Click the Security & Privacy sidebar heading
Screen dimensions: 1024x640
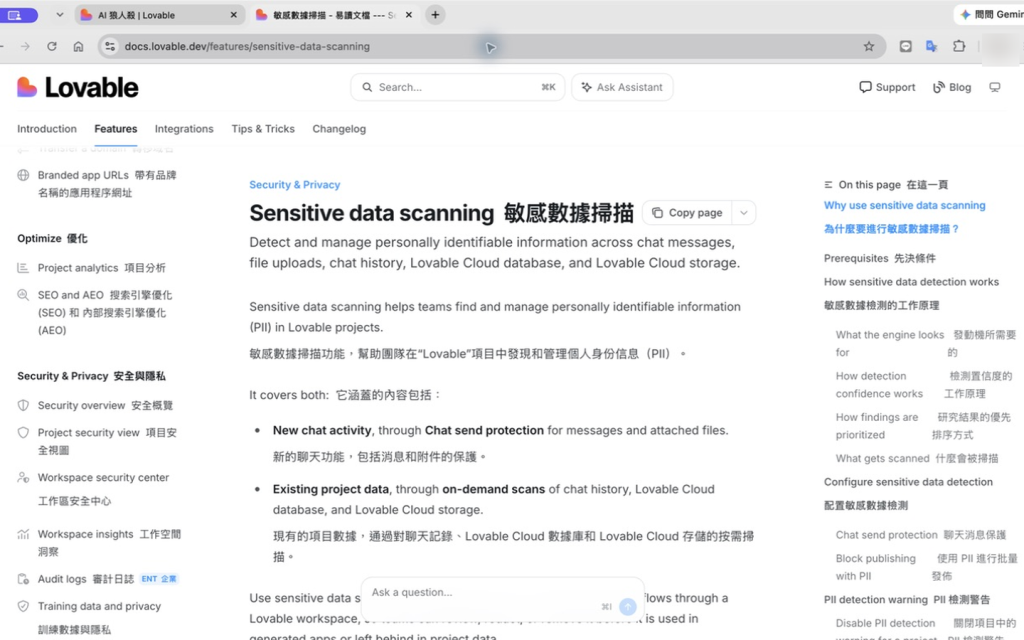[91, 376]
